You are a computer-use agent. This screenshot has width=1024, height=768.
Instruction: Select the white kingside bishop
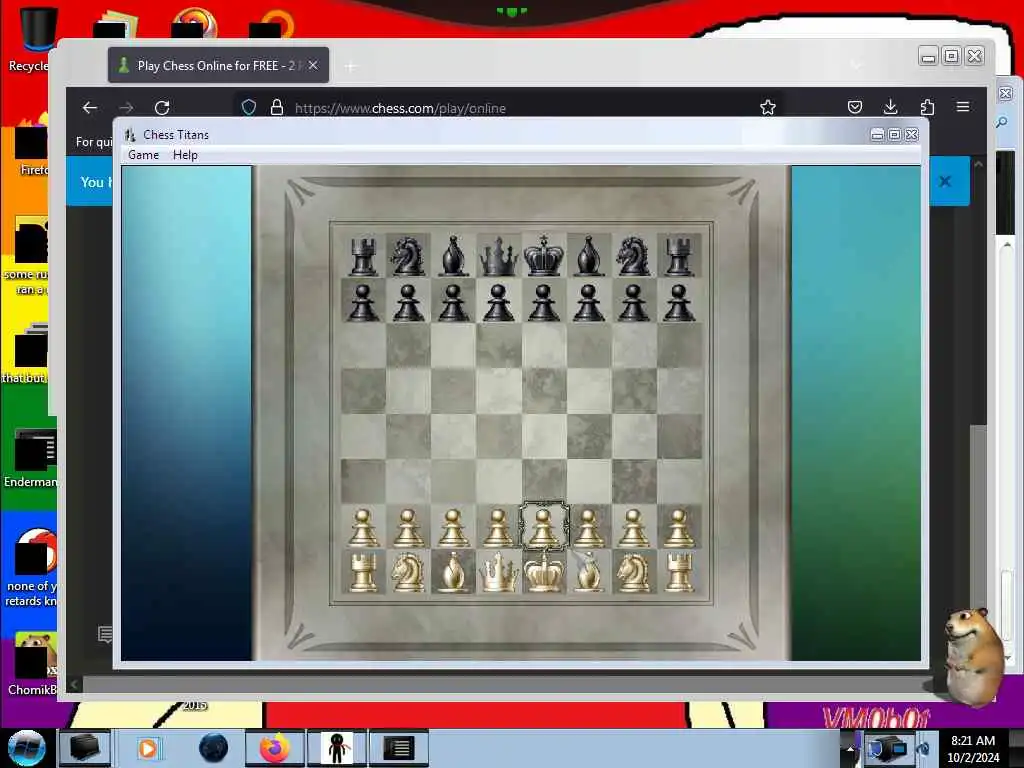pyautogui.click(x=588, y=573)
